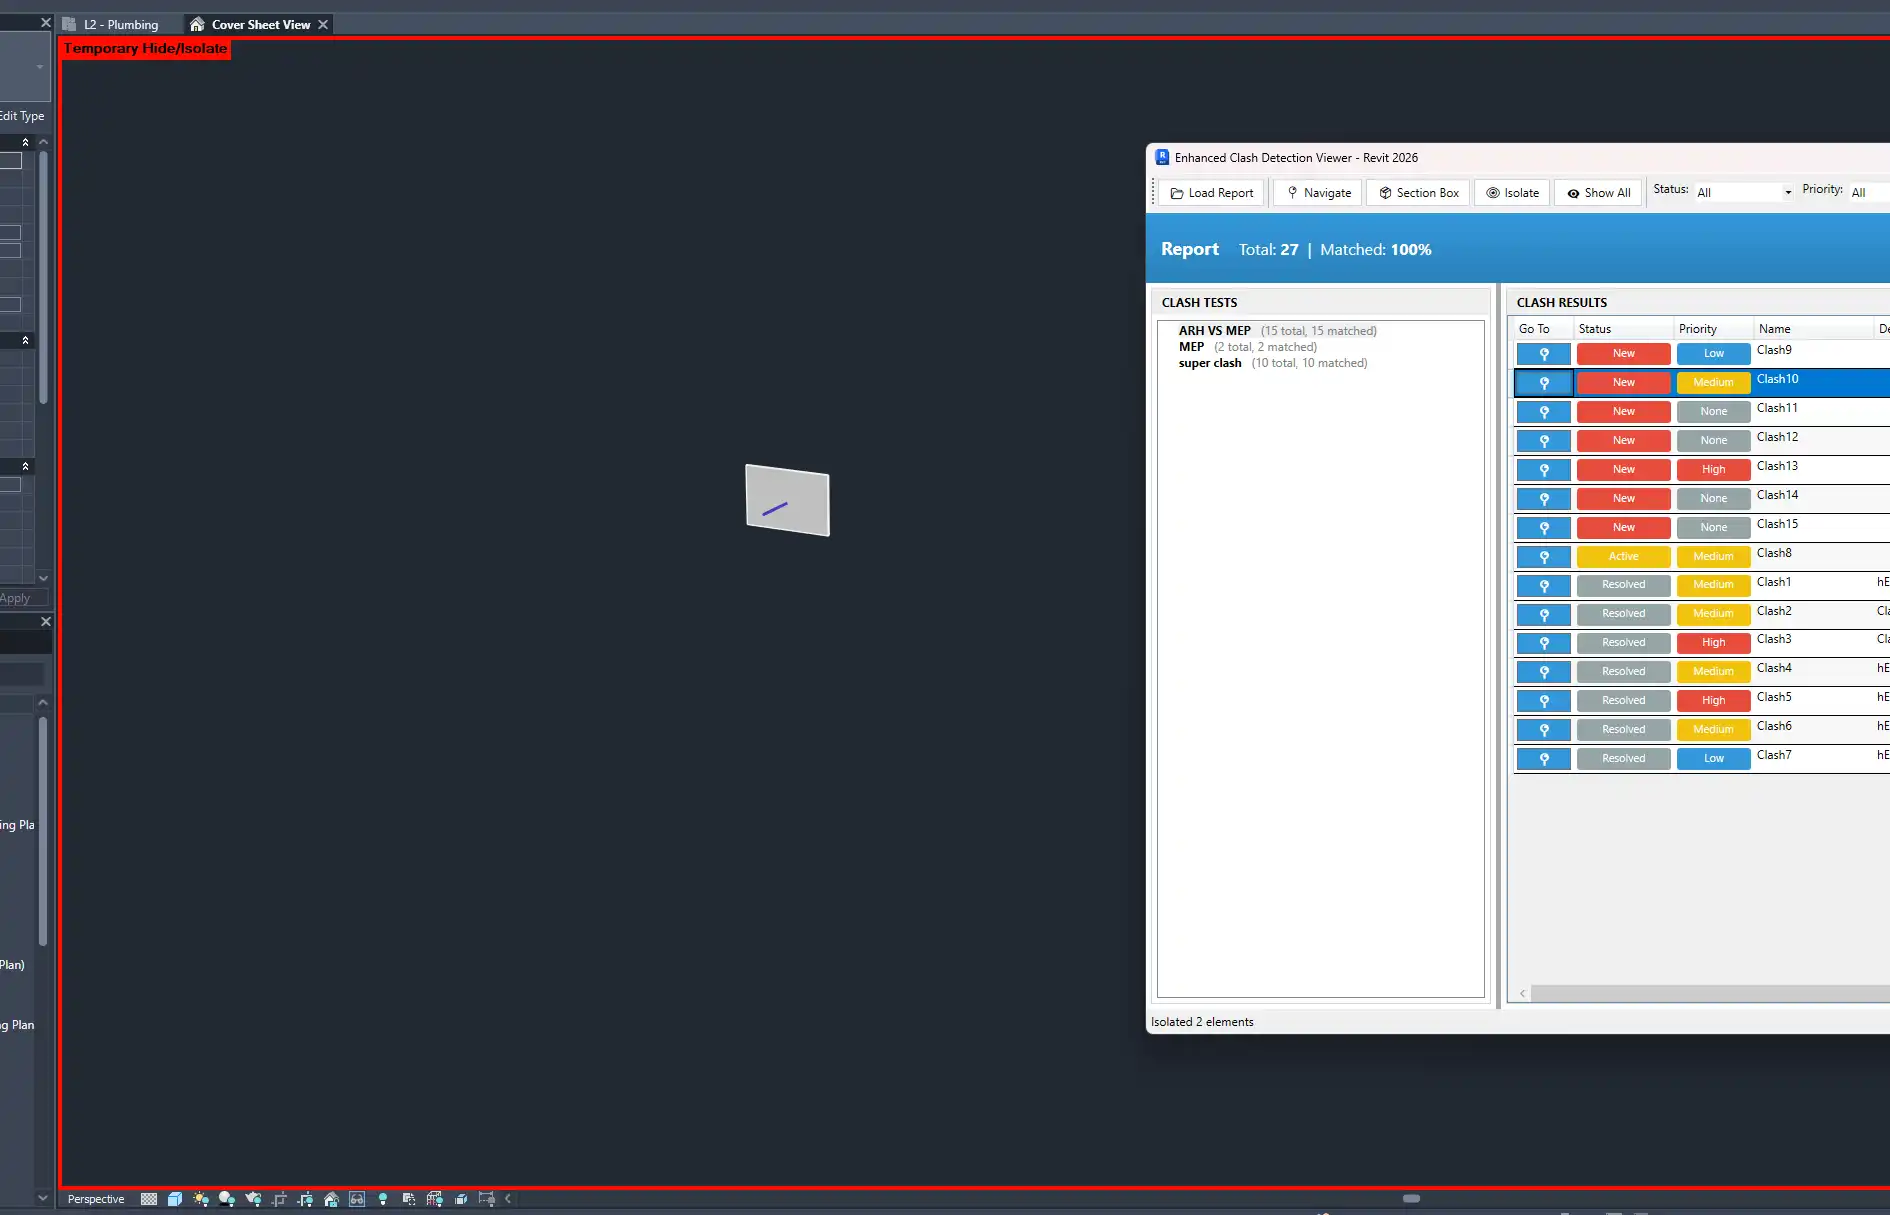The width and height of the screenshot is (1890, 1215).
Task: Open the Visual Style cube icon
Action: (x=175, y=1199)
